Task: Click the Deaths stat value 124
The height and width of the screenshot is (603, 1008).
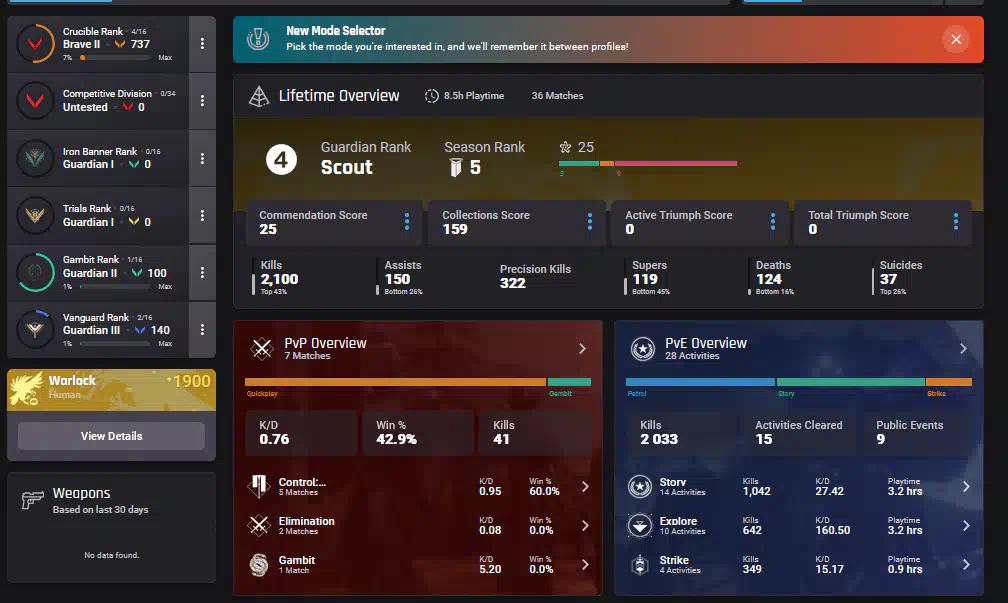Action: pos(769,279)
